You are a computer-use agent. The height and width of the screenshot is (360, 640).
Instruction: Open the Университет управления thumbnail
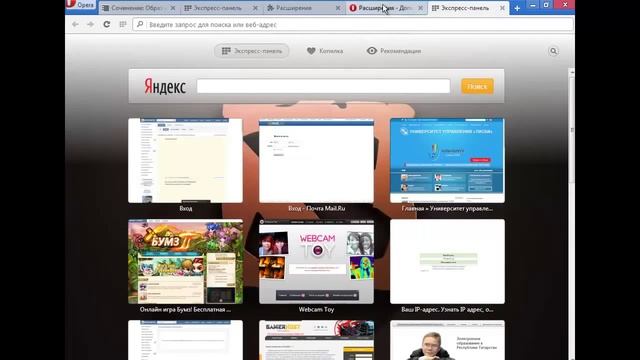pyautogui.click(x=447, y=160)
